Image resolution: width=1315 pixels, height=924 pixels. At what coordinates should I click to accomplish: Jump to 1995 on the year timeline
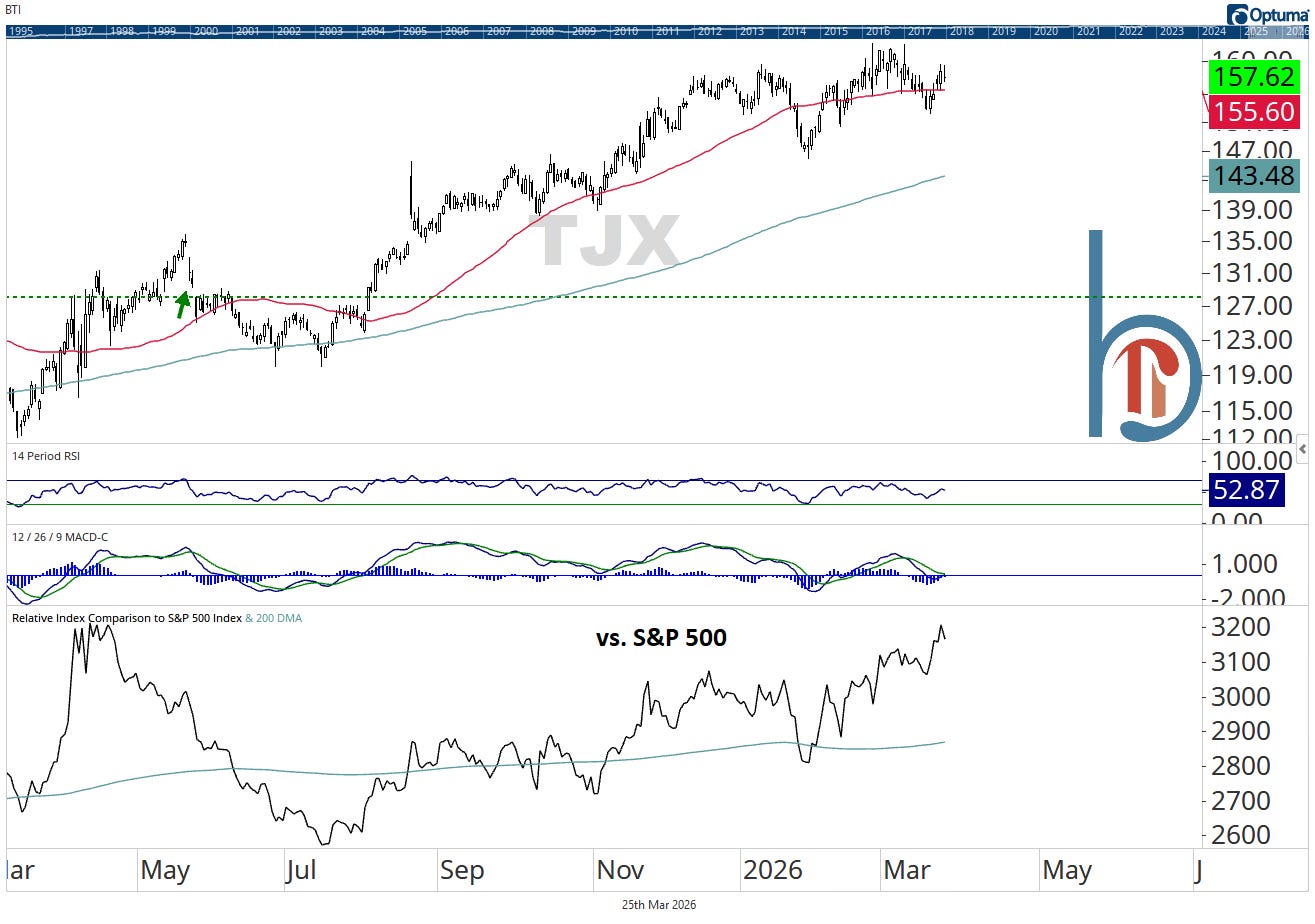22,32
